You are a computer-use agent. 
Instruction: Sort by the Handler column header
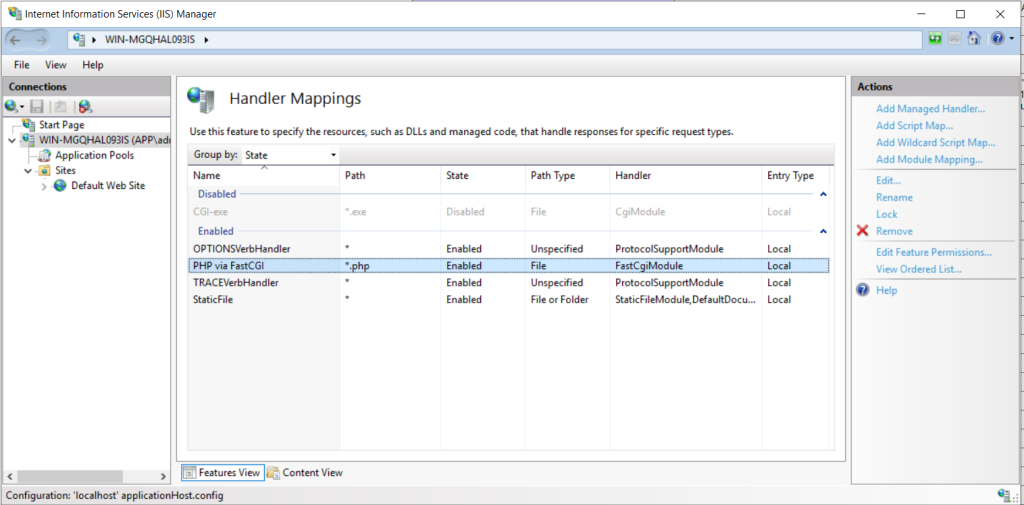coord(686,176)
